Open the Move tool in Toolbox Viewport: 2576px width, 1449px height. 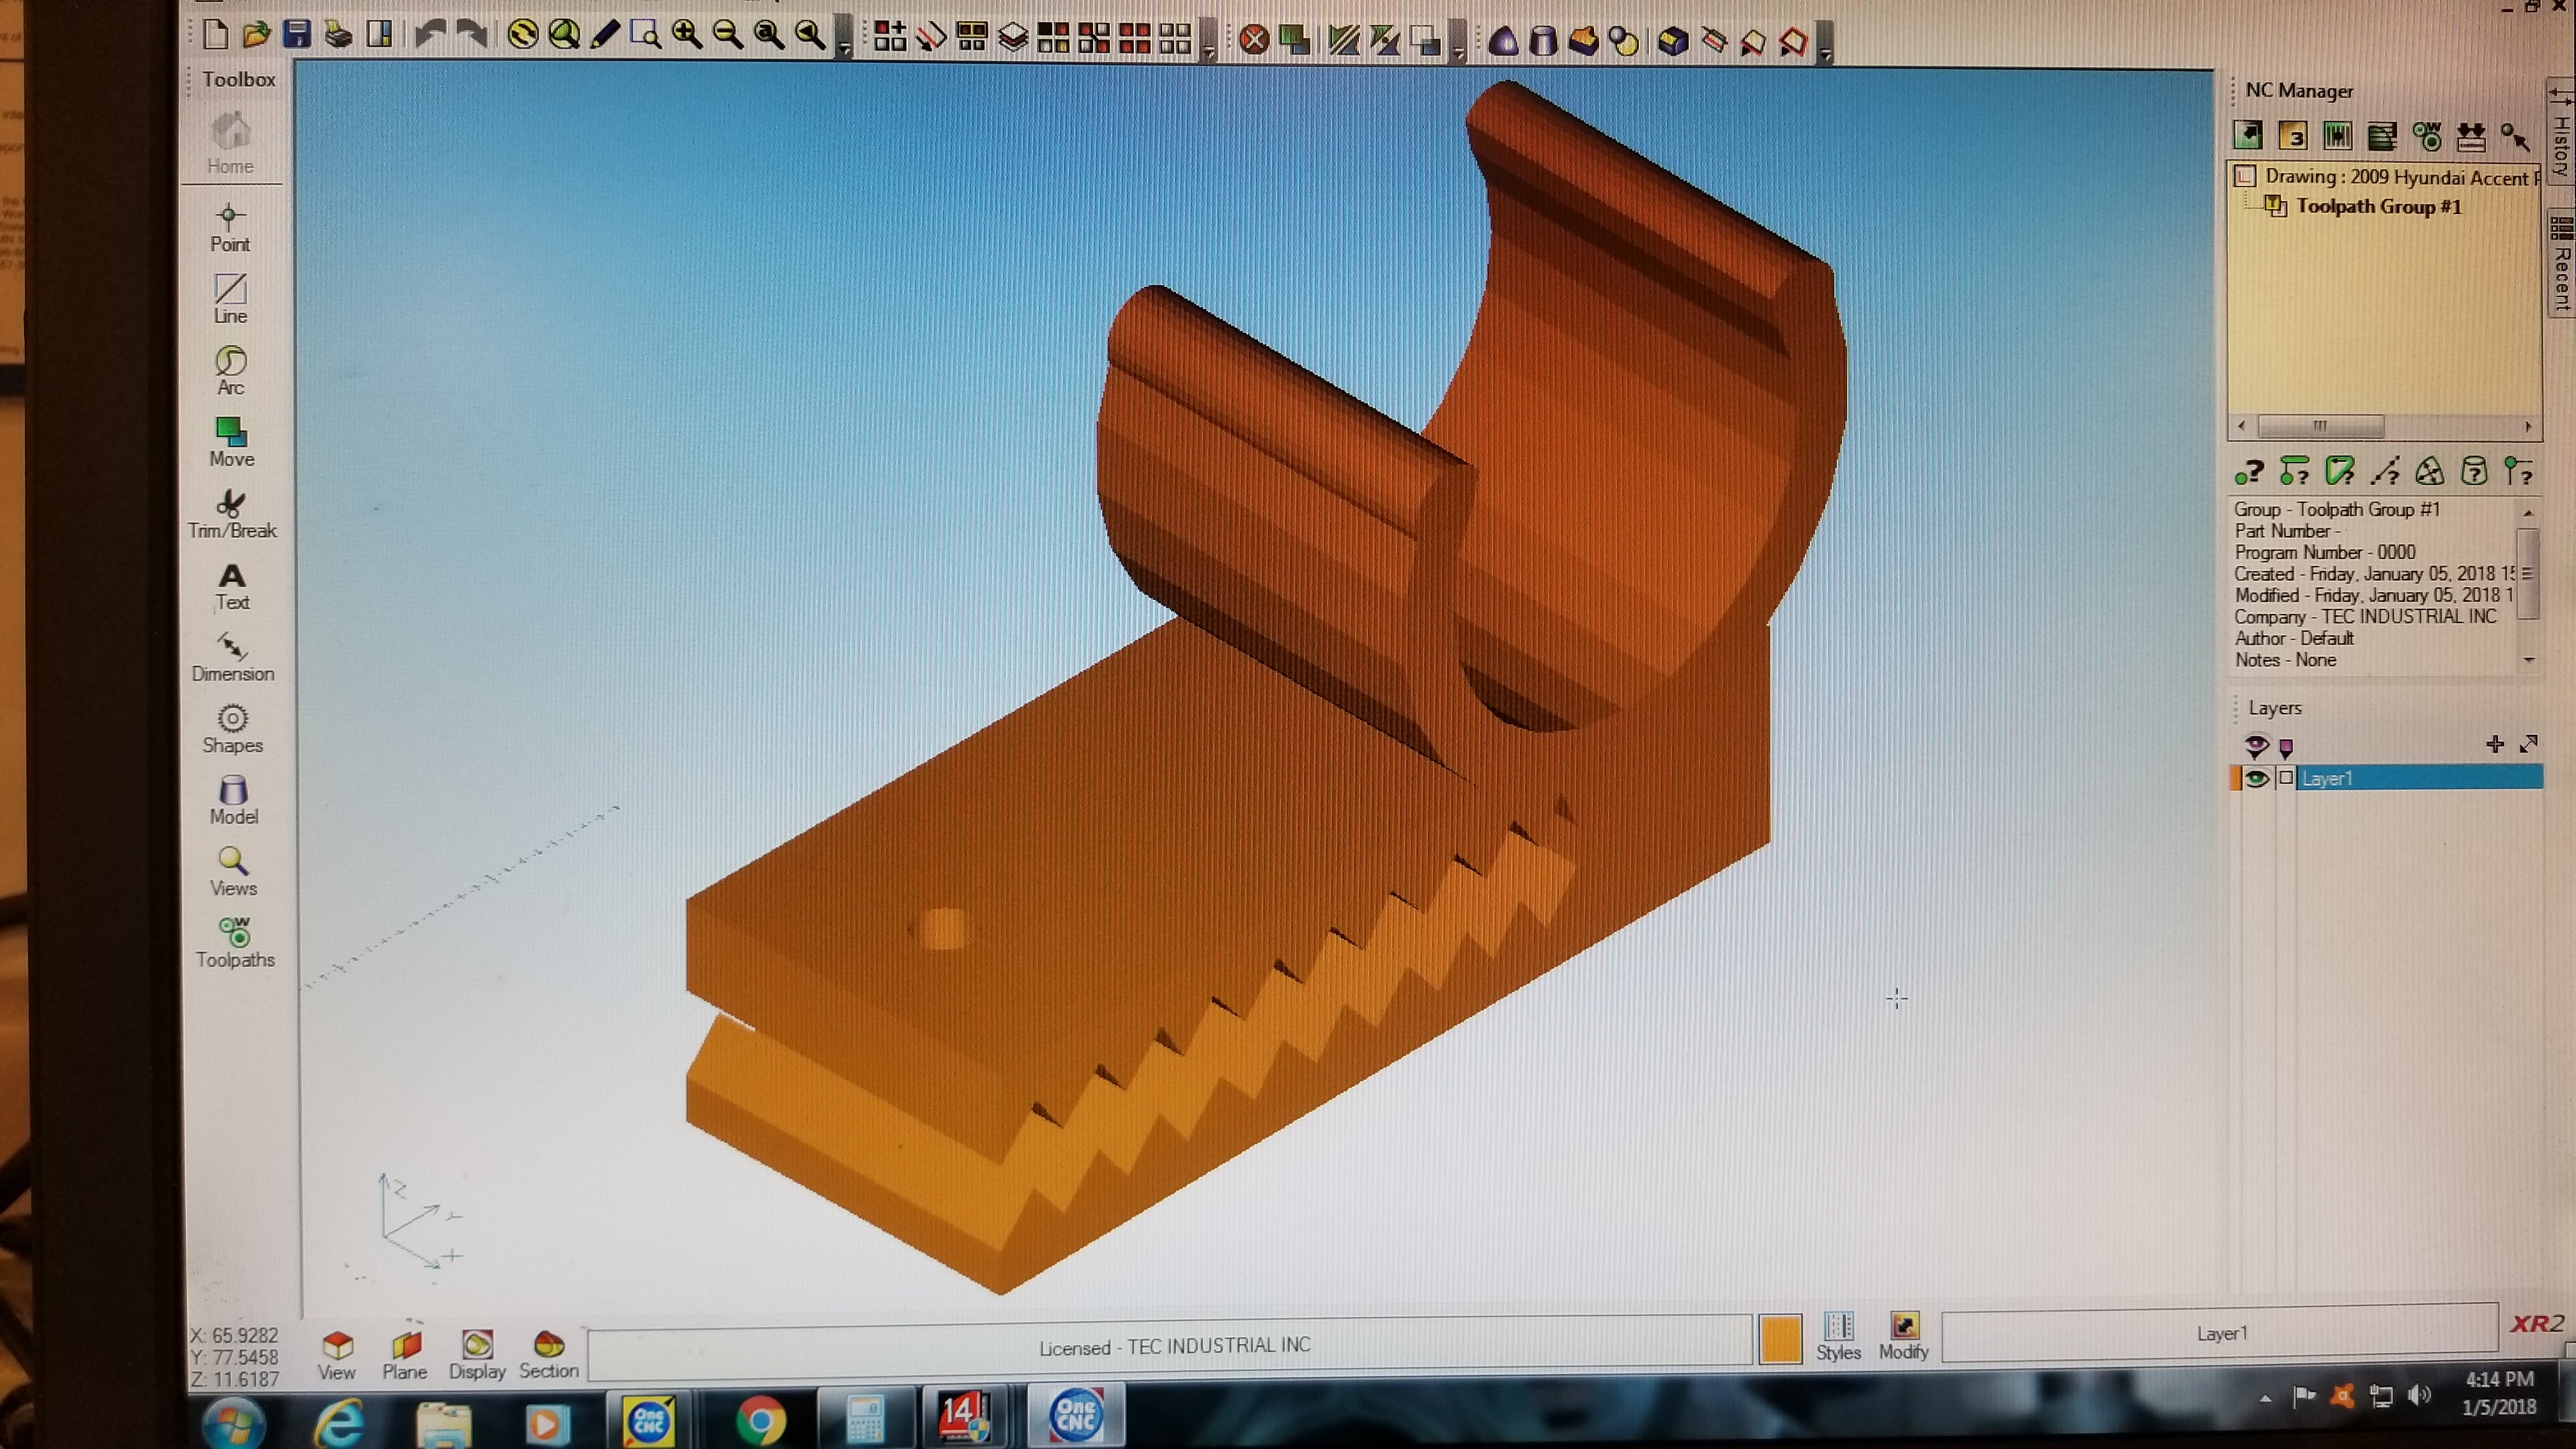tap(231, 443)
